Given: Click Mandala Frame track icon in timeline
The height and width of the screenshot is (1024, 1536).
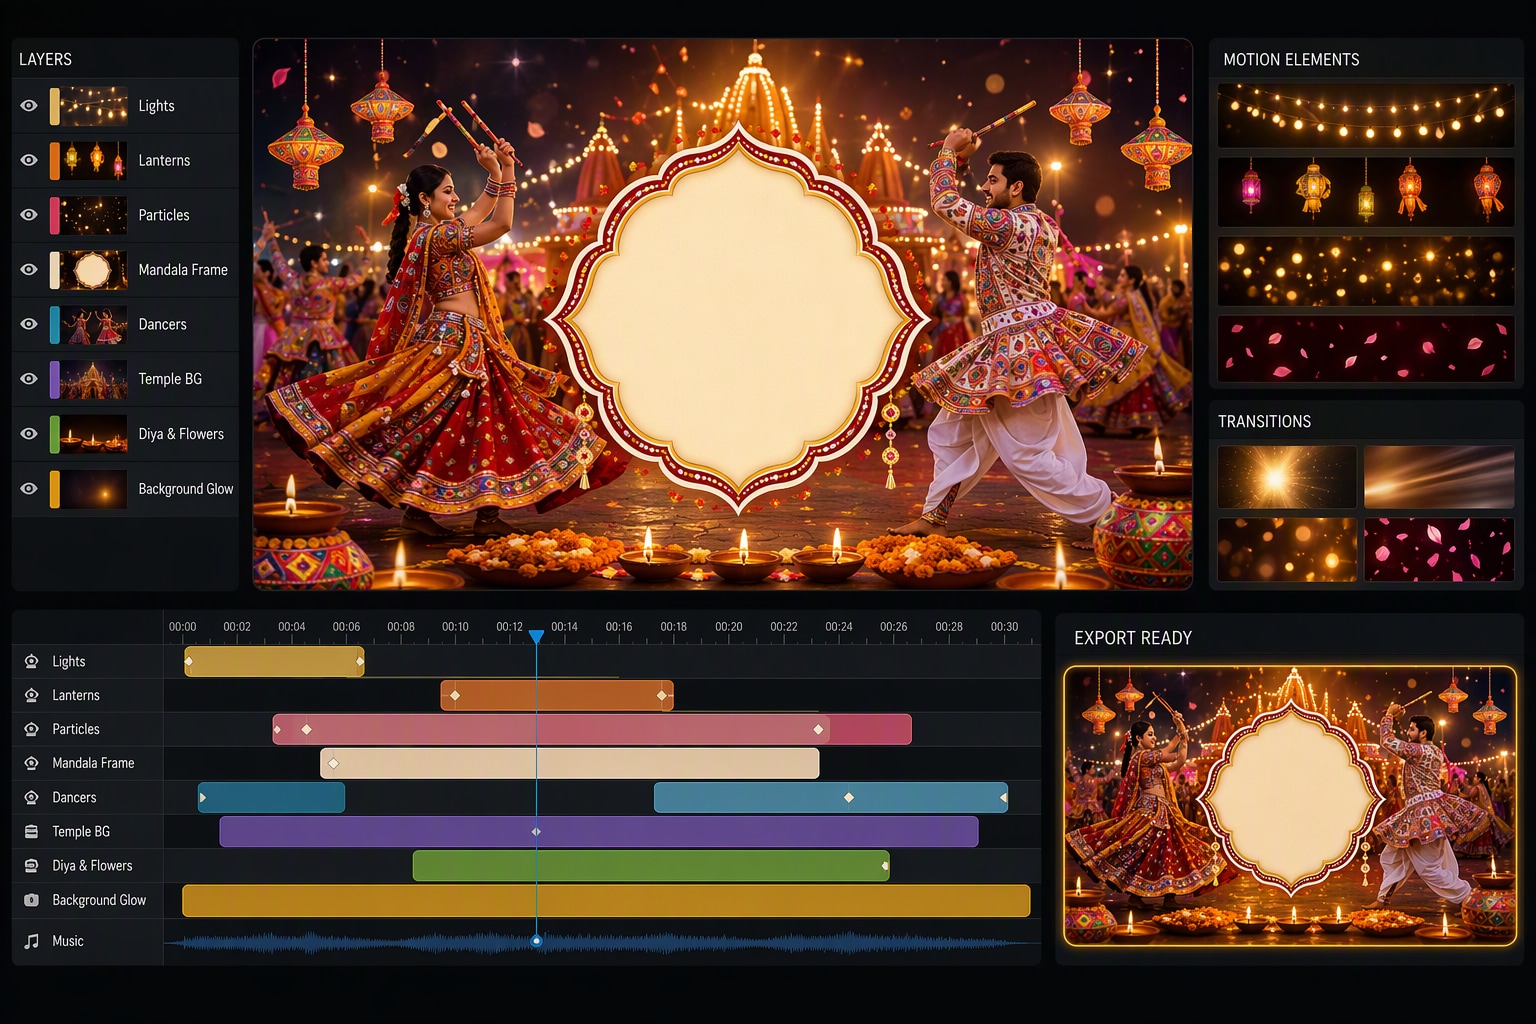Looking at the screenshot, I should point(32,763).
